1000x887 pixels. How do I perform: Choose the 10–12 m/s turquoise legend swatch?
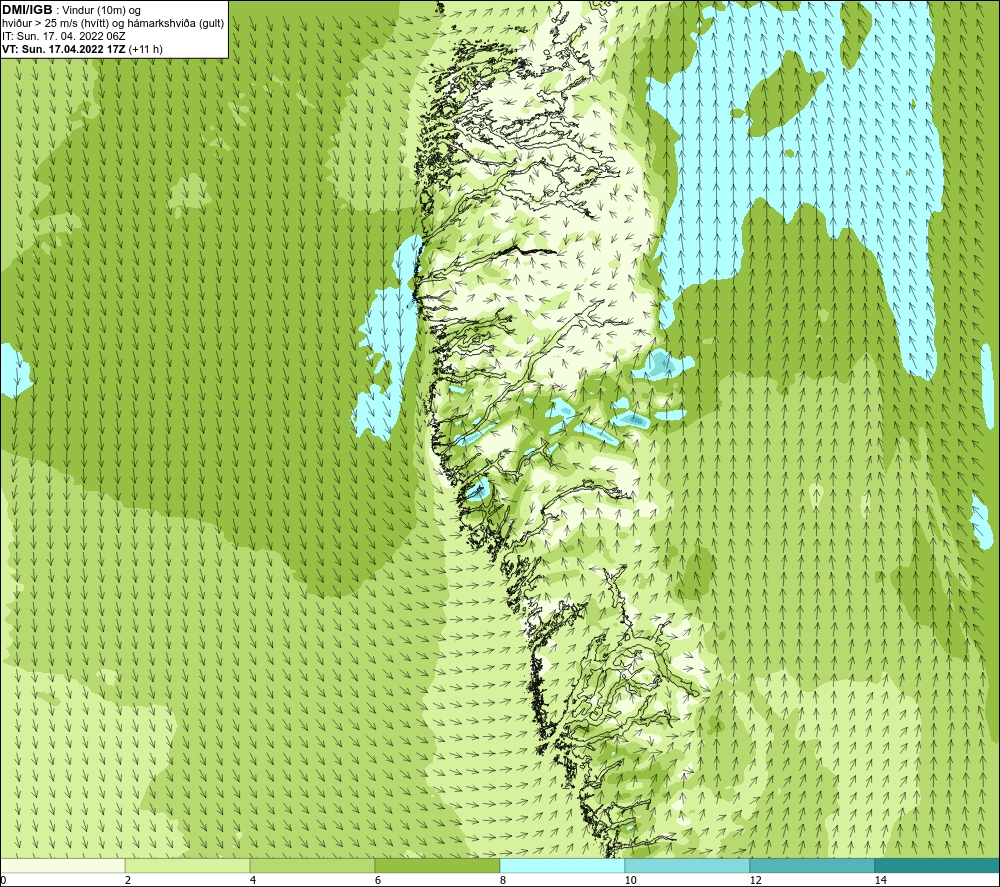coord(688,866)
